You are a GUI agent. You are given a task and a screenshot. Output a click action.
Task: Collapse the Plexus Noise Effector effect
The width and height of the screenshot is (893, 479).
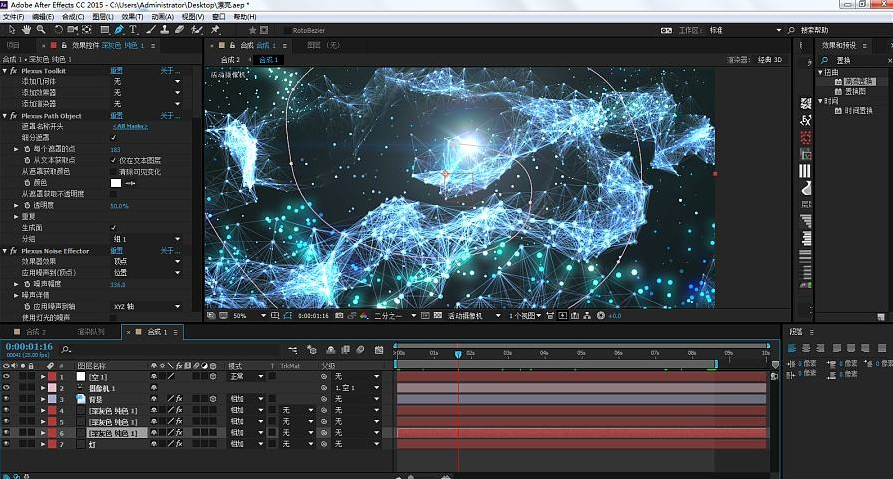coord(5,251)
